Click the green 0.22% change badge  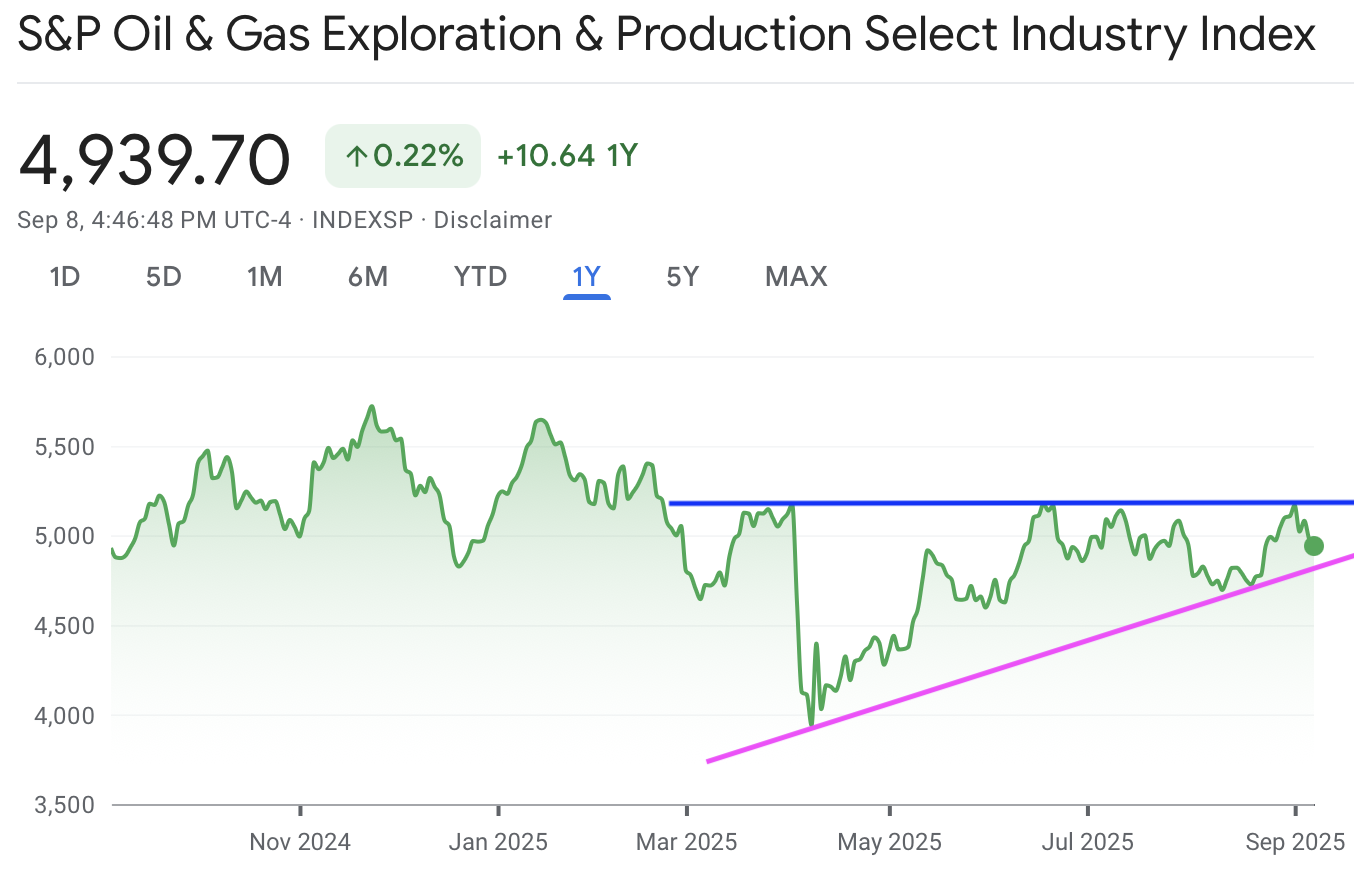(x=403, y=156)
